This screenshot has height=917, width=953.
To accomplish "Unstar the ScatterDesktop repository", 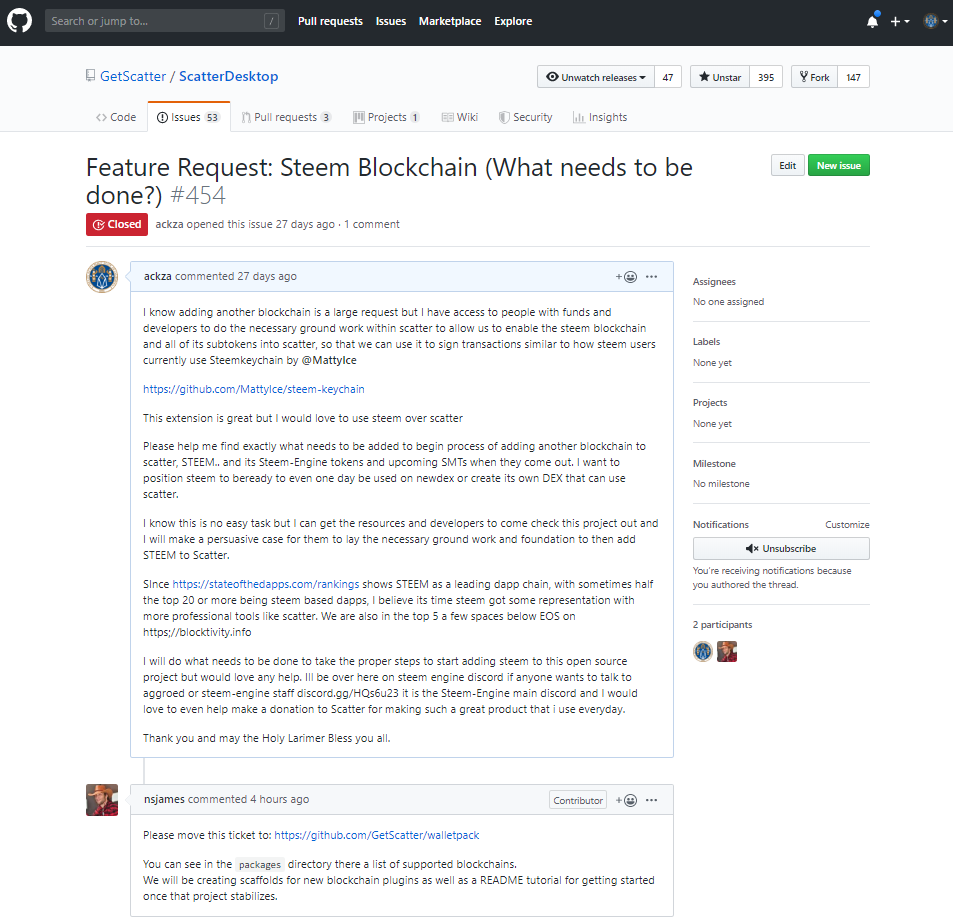I will point(720,77).
